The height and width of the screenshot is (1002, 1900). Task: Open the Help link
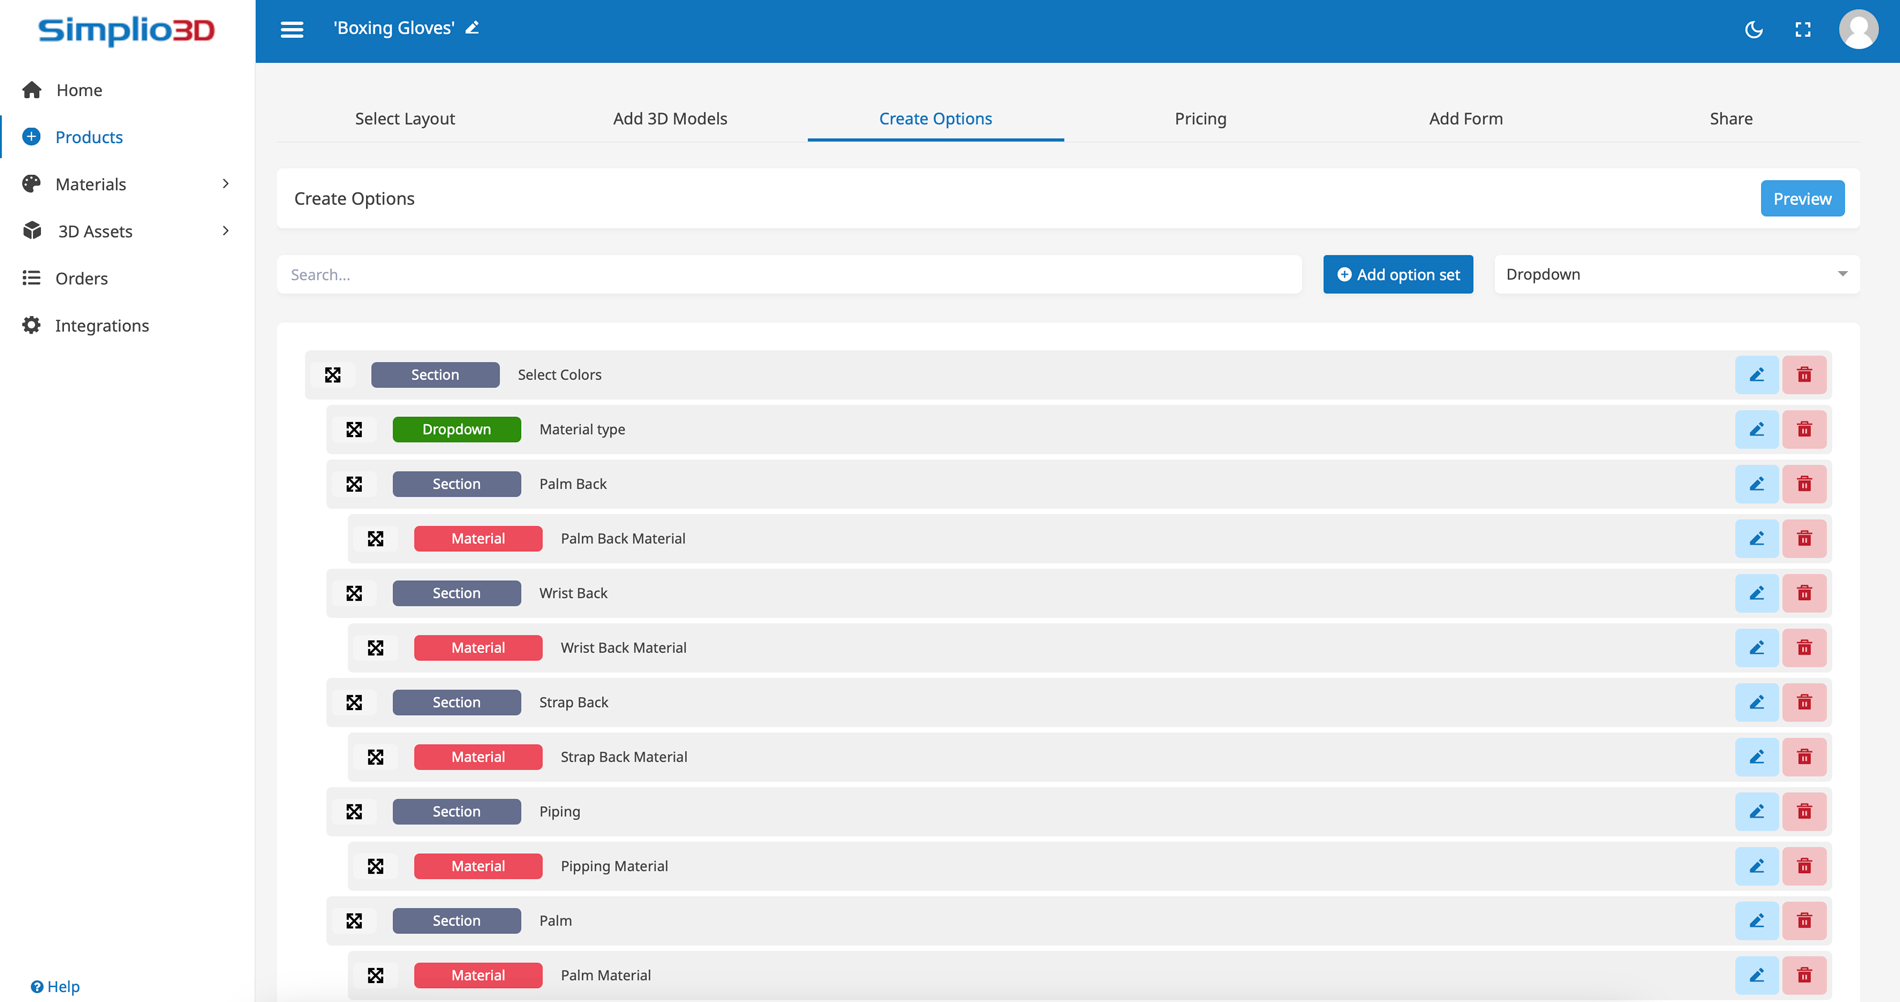(56, 987)
